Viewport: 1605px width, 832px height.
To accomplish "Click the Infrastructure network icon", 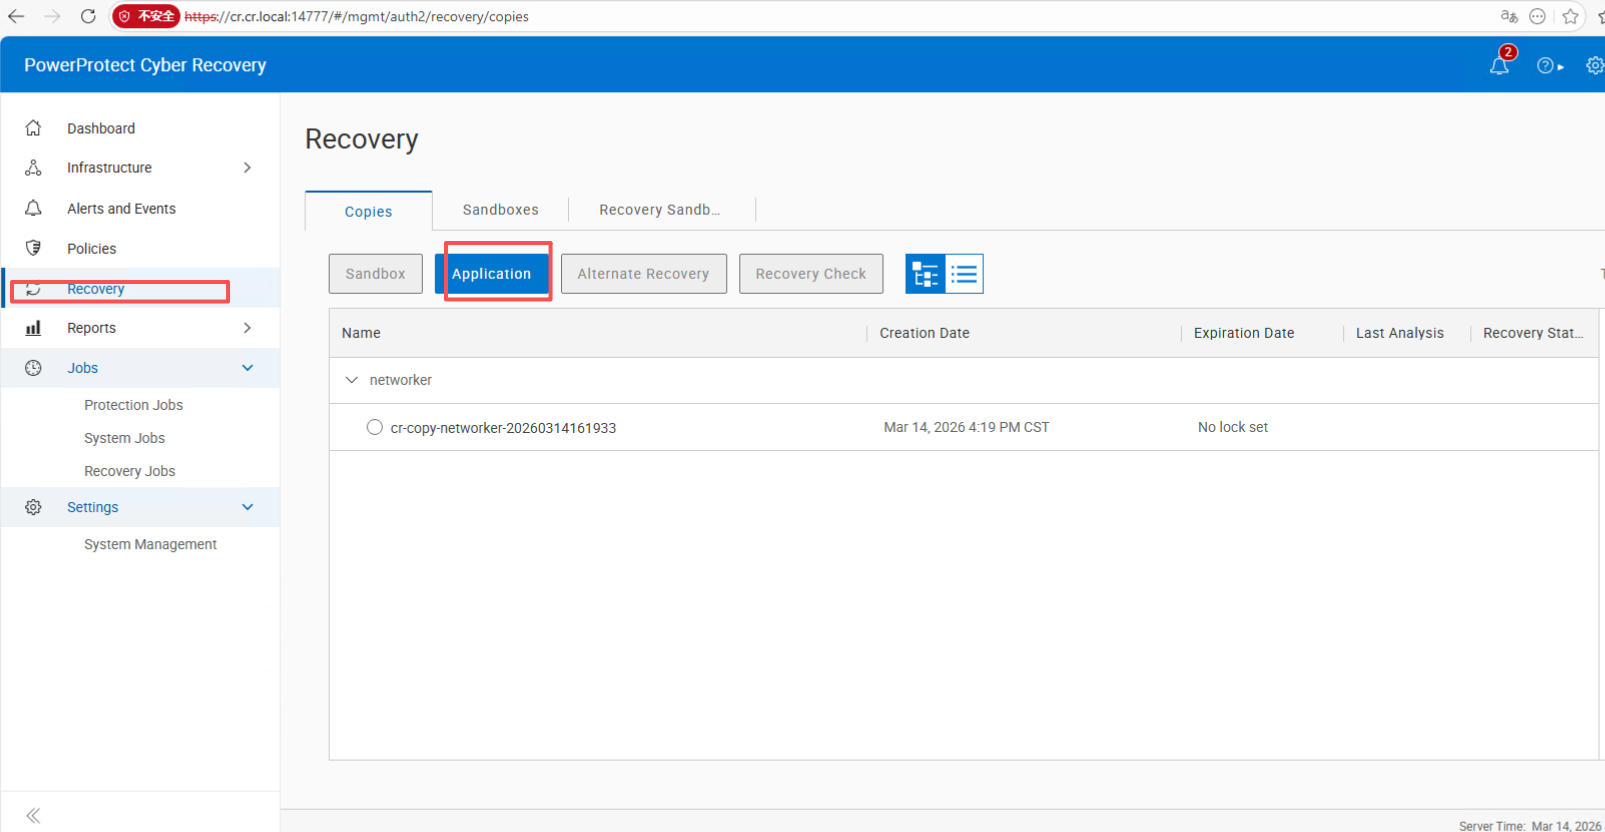I will 33,167.
